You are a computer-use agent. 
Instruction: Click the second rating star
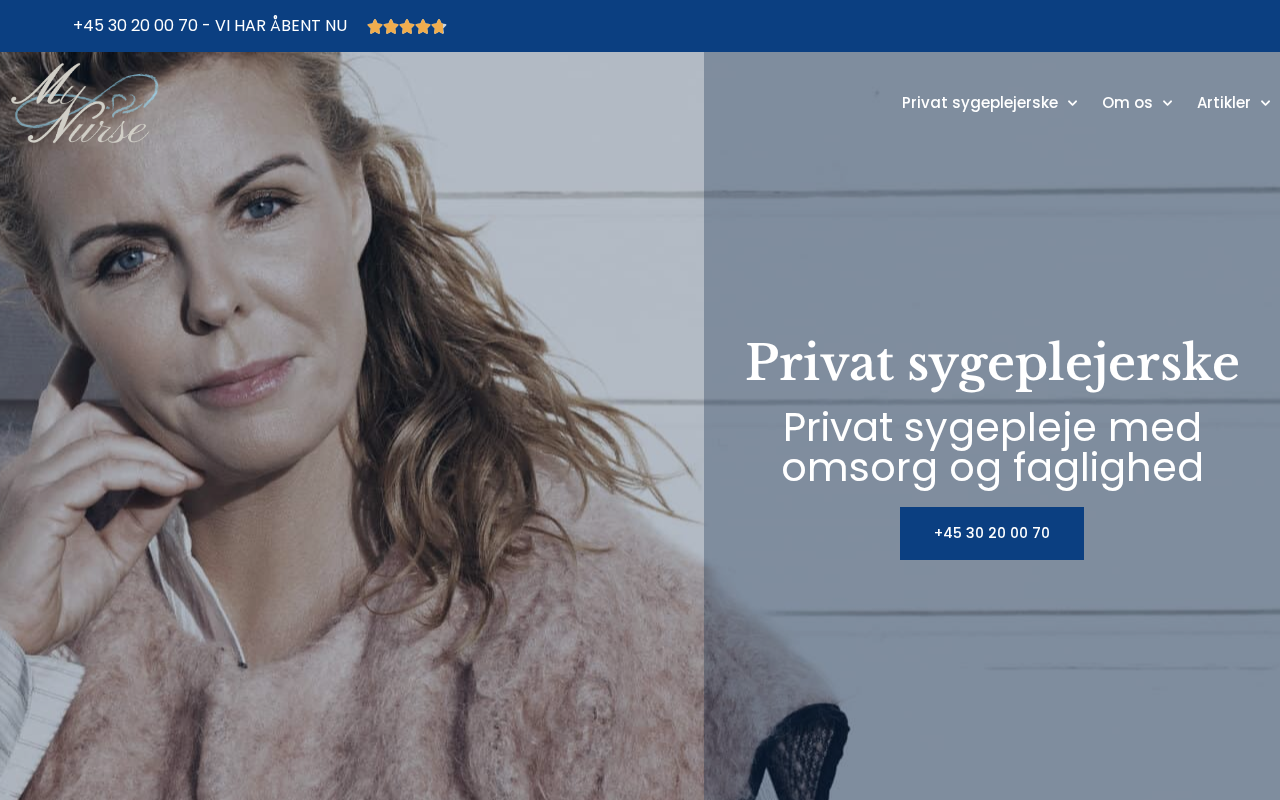(x=391, y=27)
